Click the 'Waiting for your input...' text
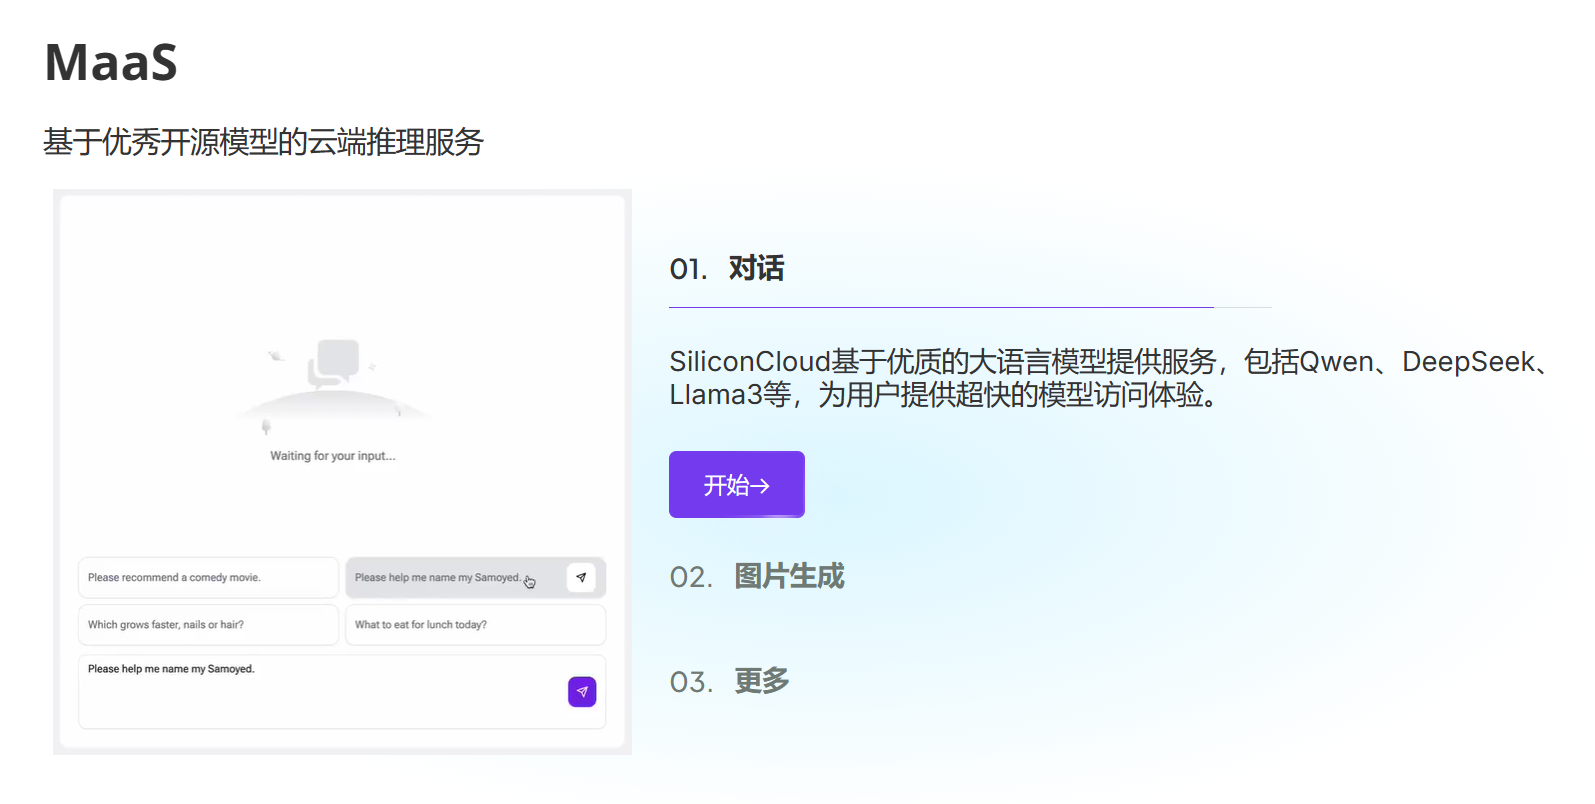The height and width of the screenshot is (804, 1595). click(333, 456)
